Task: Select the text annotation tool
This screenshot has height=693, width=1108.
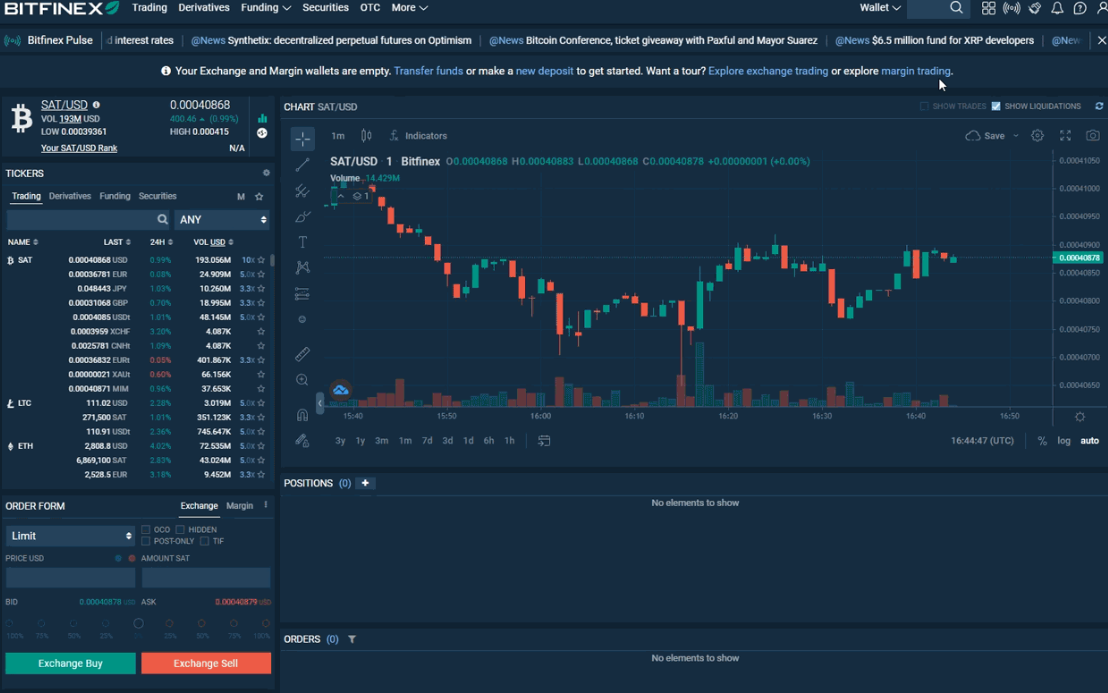Action: click(302, 242)
